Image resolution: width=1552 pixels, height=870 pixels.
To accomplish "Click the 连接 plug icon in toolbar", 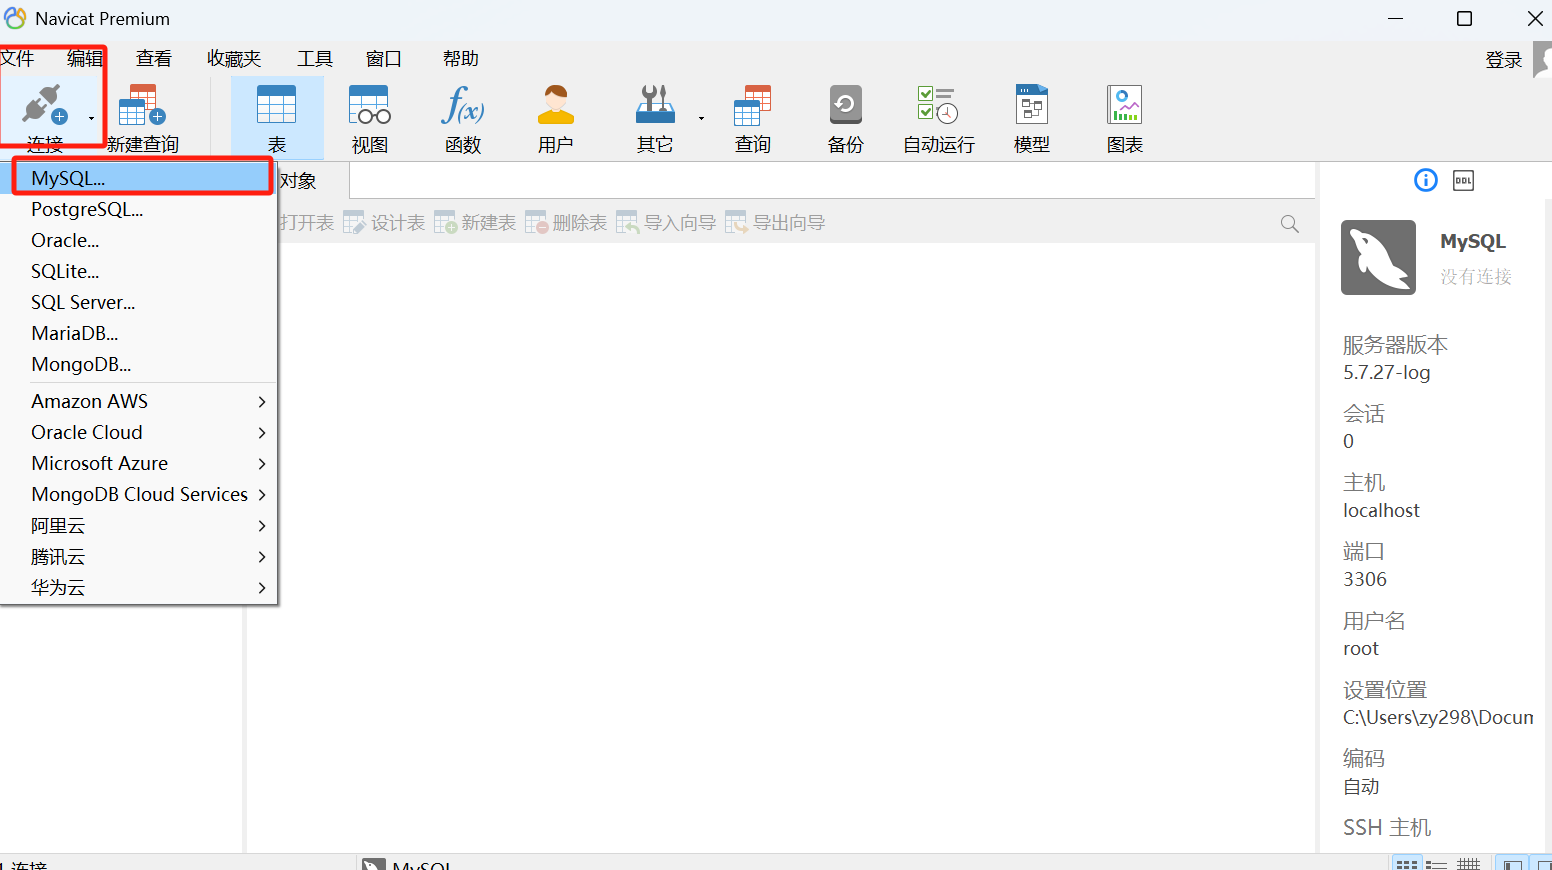I will (x=44, y=105).
